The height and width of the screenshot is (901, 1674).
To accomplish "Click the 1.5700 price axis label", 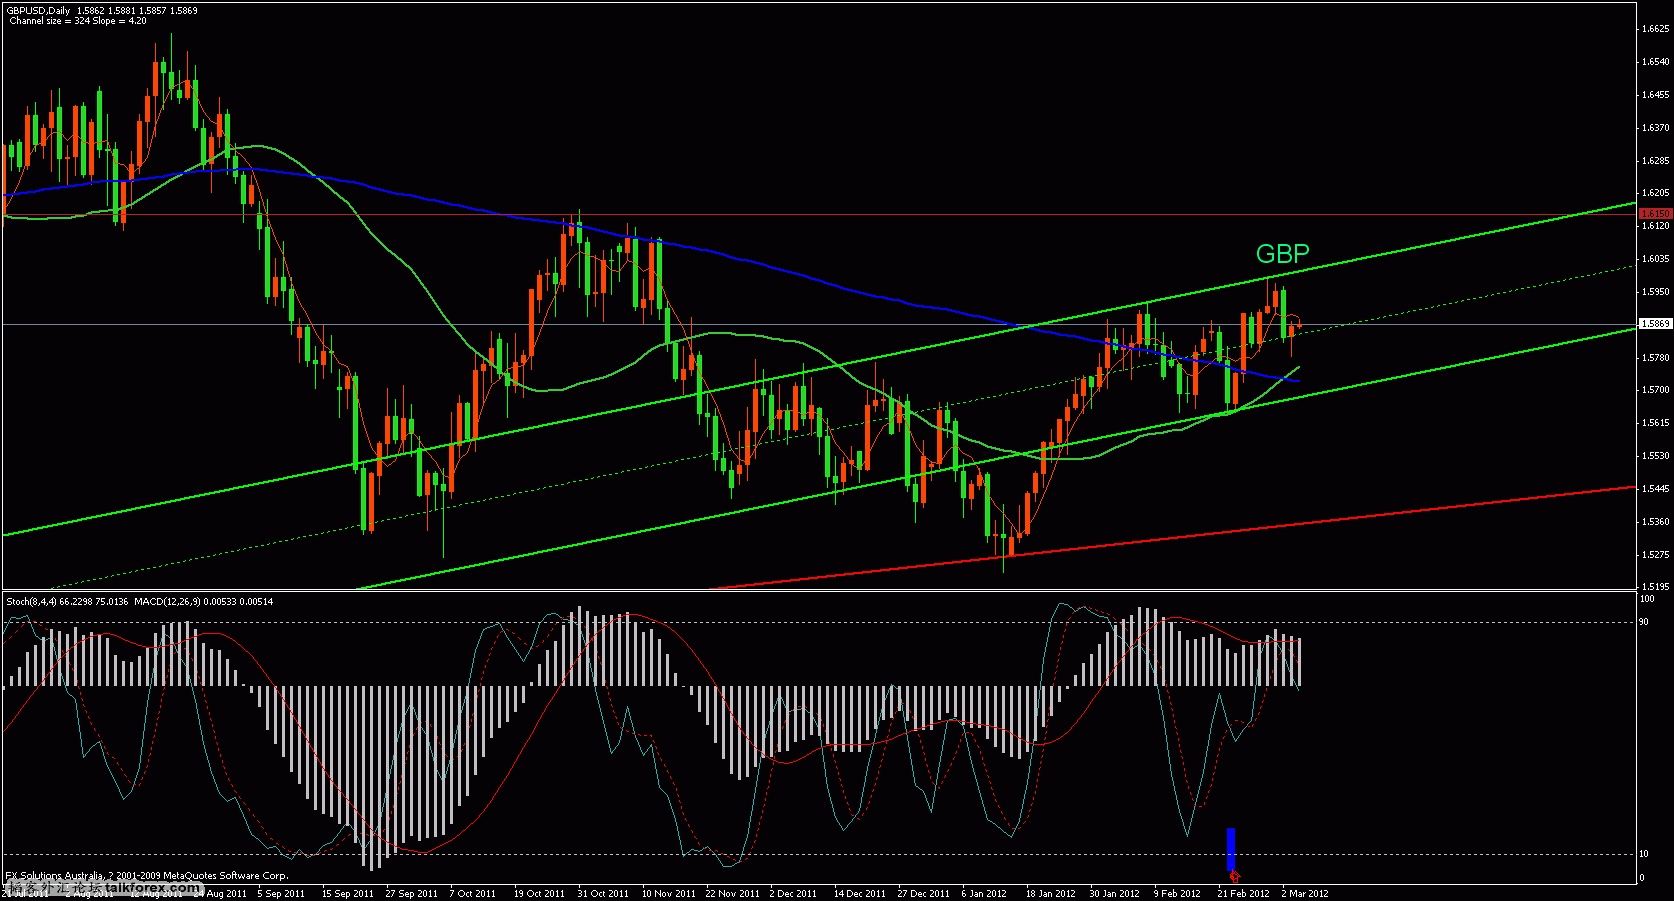I will (x=1656, y=390).
